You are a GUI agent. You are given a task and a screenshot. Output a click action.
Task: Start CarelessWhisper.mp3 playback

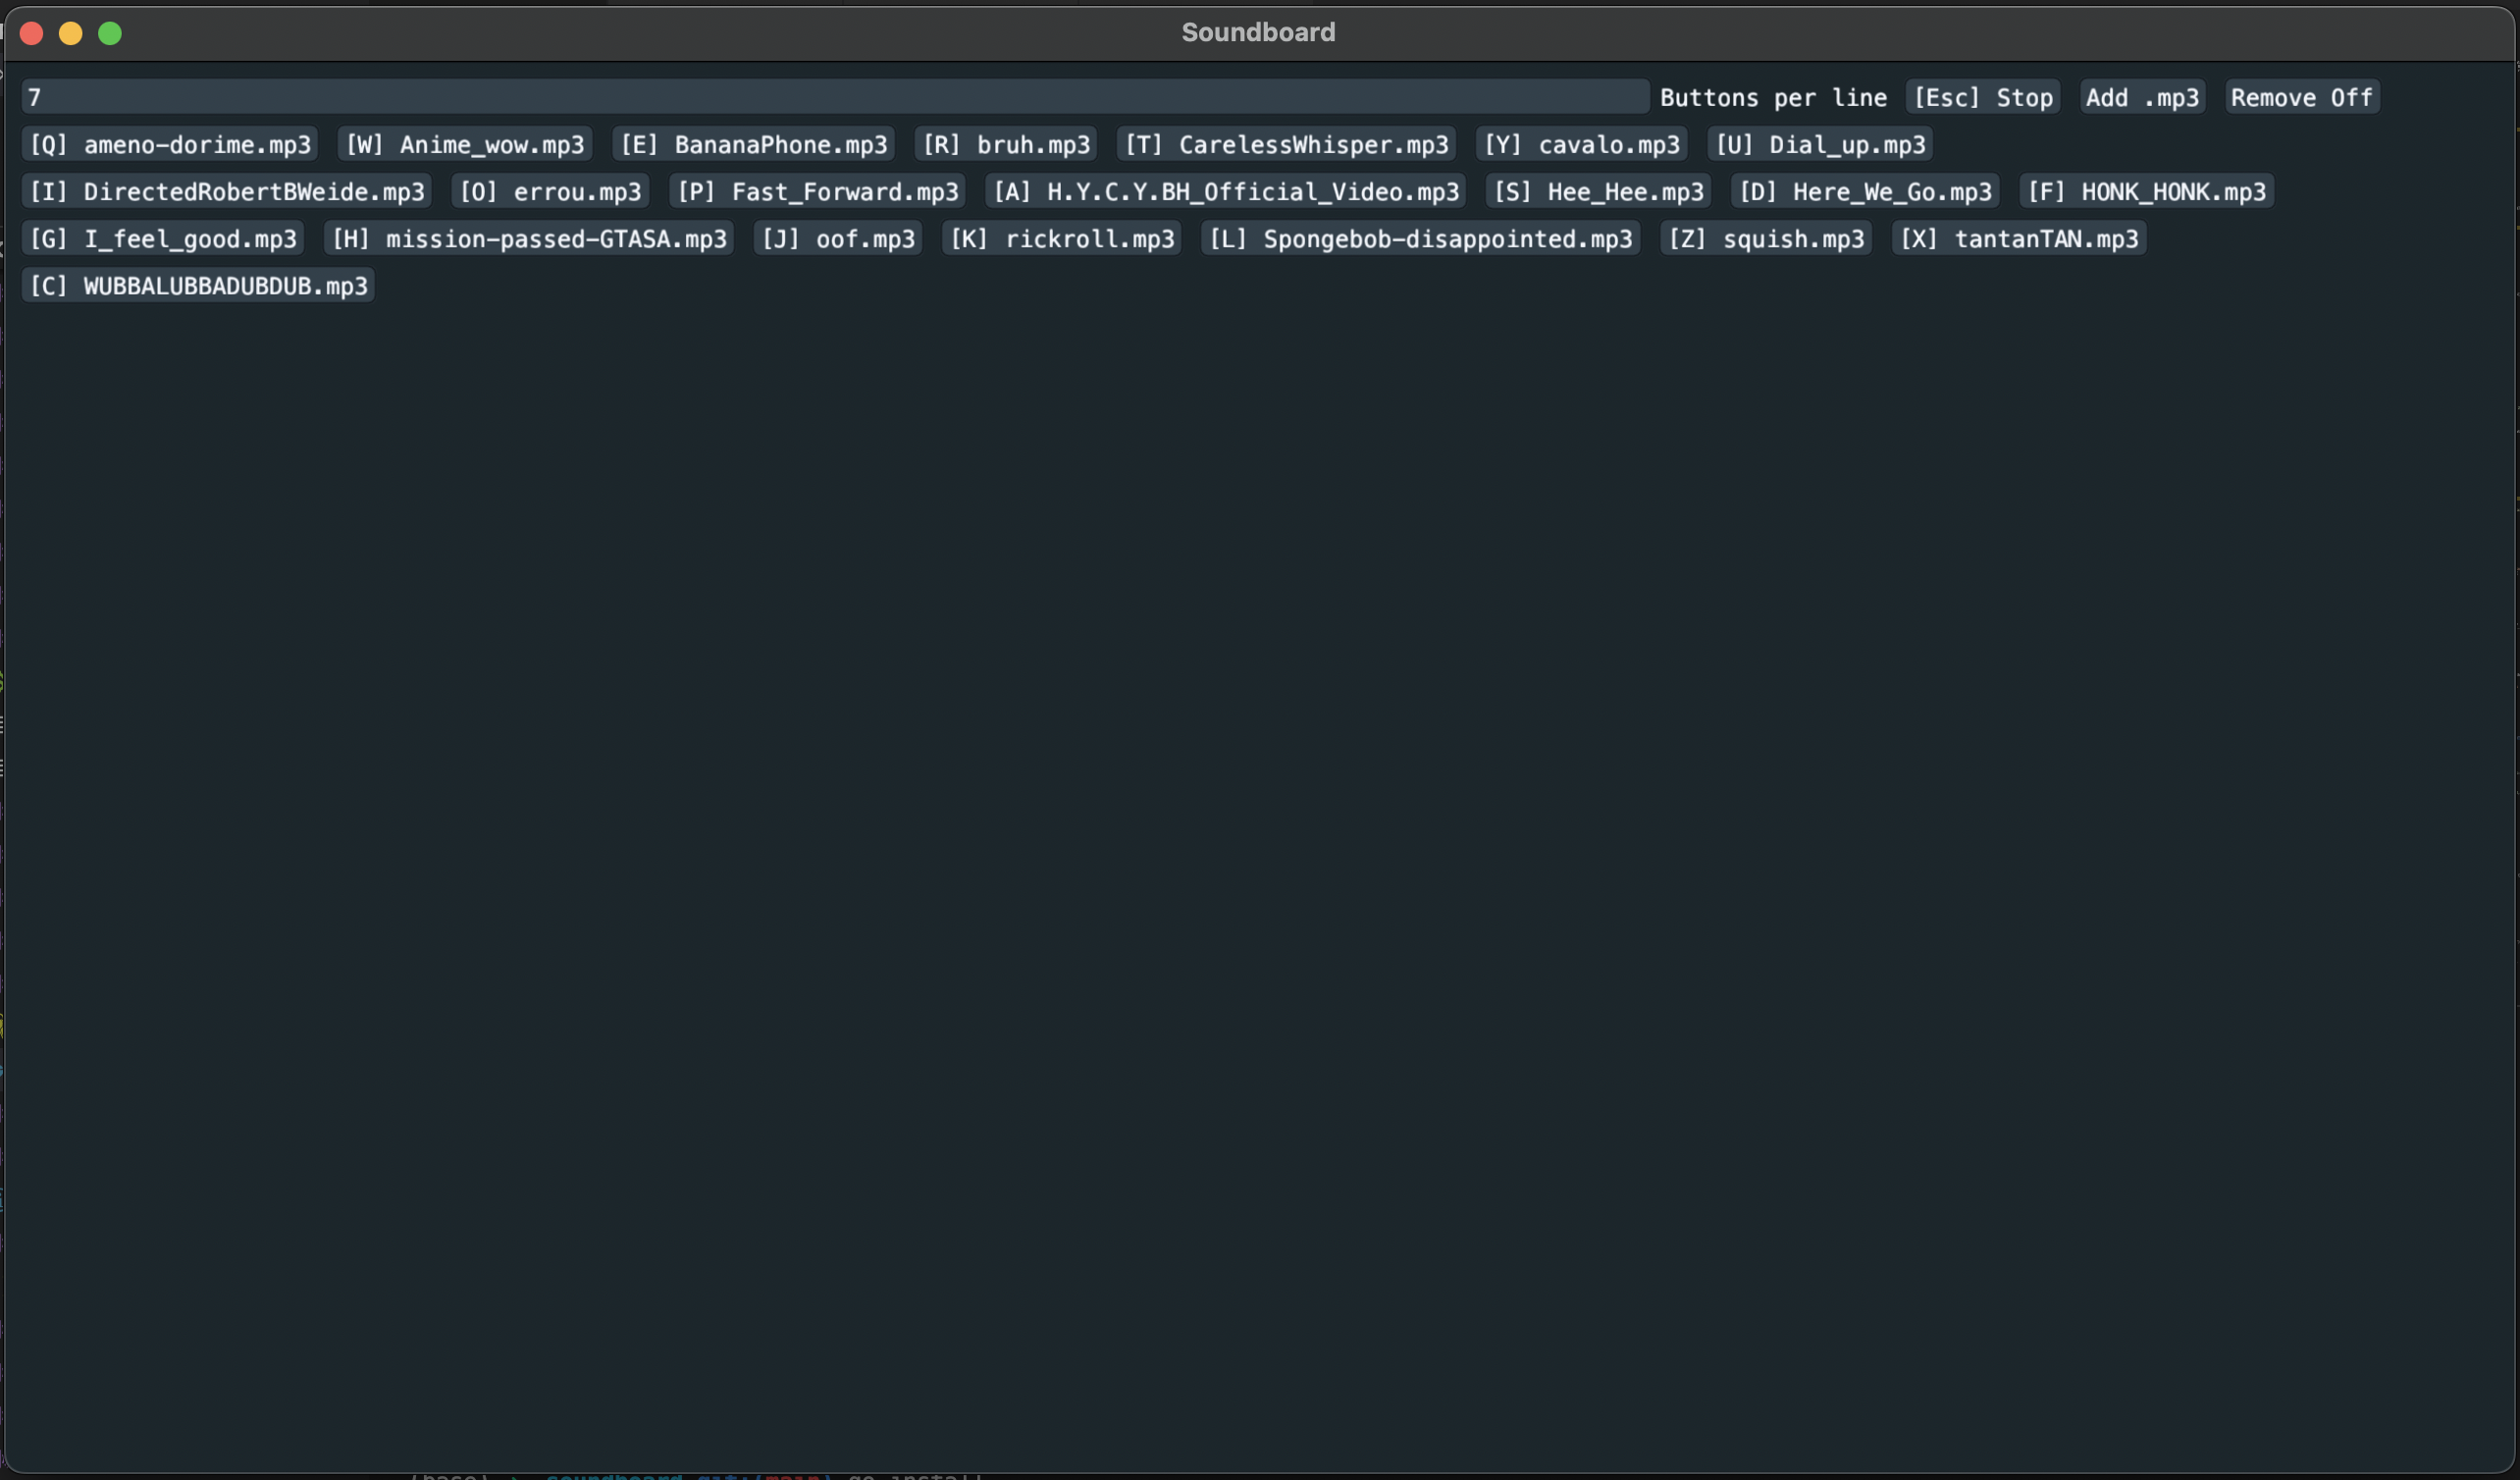point(1286,144)
